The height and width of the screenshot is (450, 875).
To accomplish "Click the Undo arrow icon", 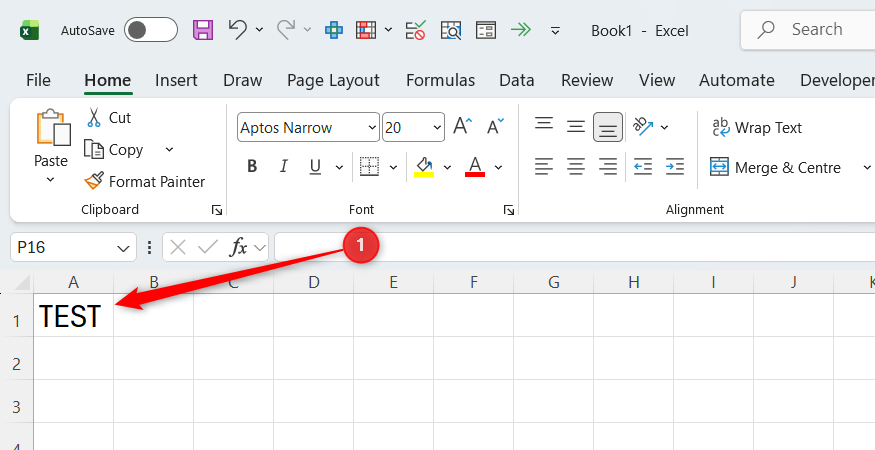I will 238,29.
